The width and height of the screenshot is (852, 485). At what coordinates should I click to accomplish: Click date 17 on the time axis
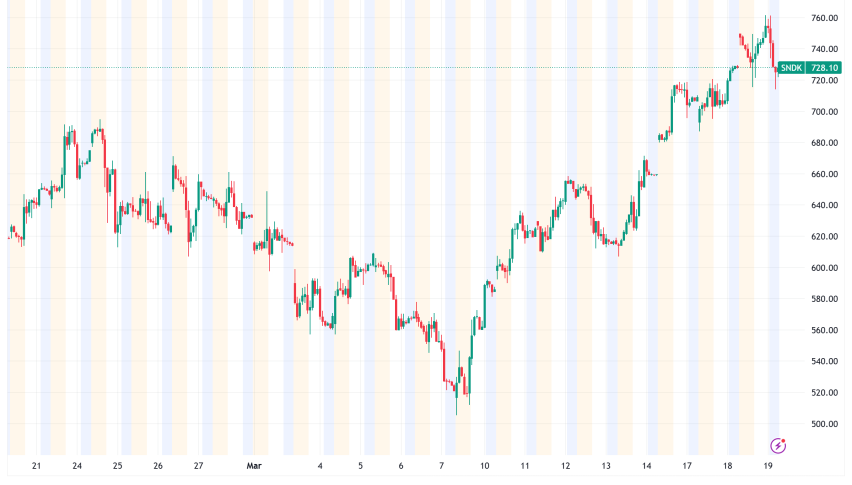click(688, 466)
